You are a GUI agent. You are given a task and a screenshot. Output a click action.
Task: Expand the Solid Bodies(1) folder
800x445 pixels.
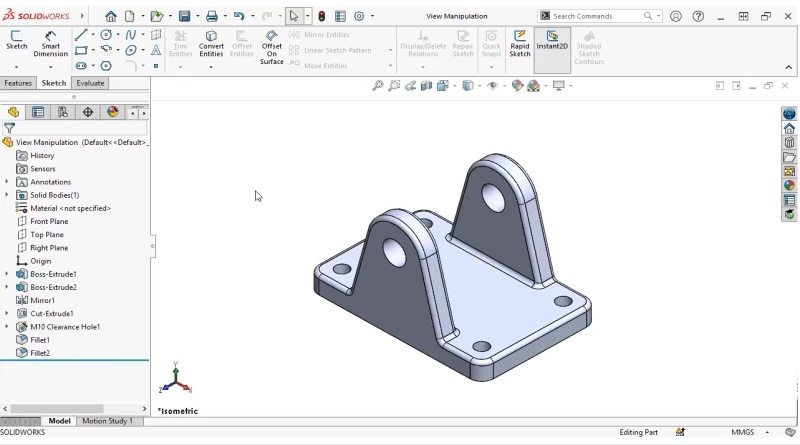pyautogui.click(x=7, y=195)
